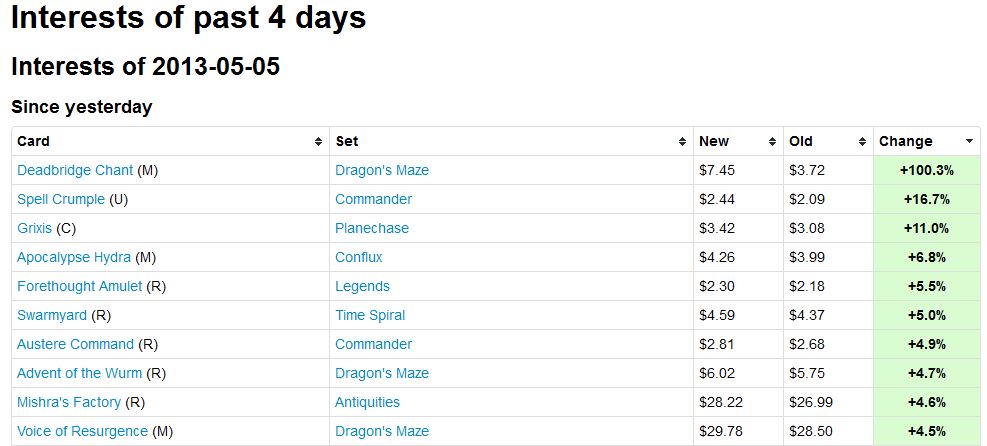This screenshot has width=987, height=446.
Task: Sort table by Card column arrows
Action: 318,142
